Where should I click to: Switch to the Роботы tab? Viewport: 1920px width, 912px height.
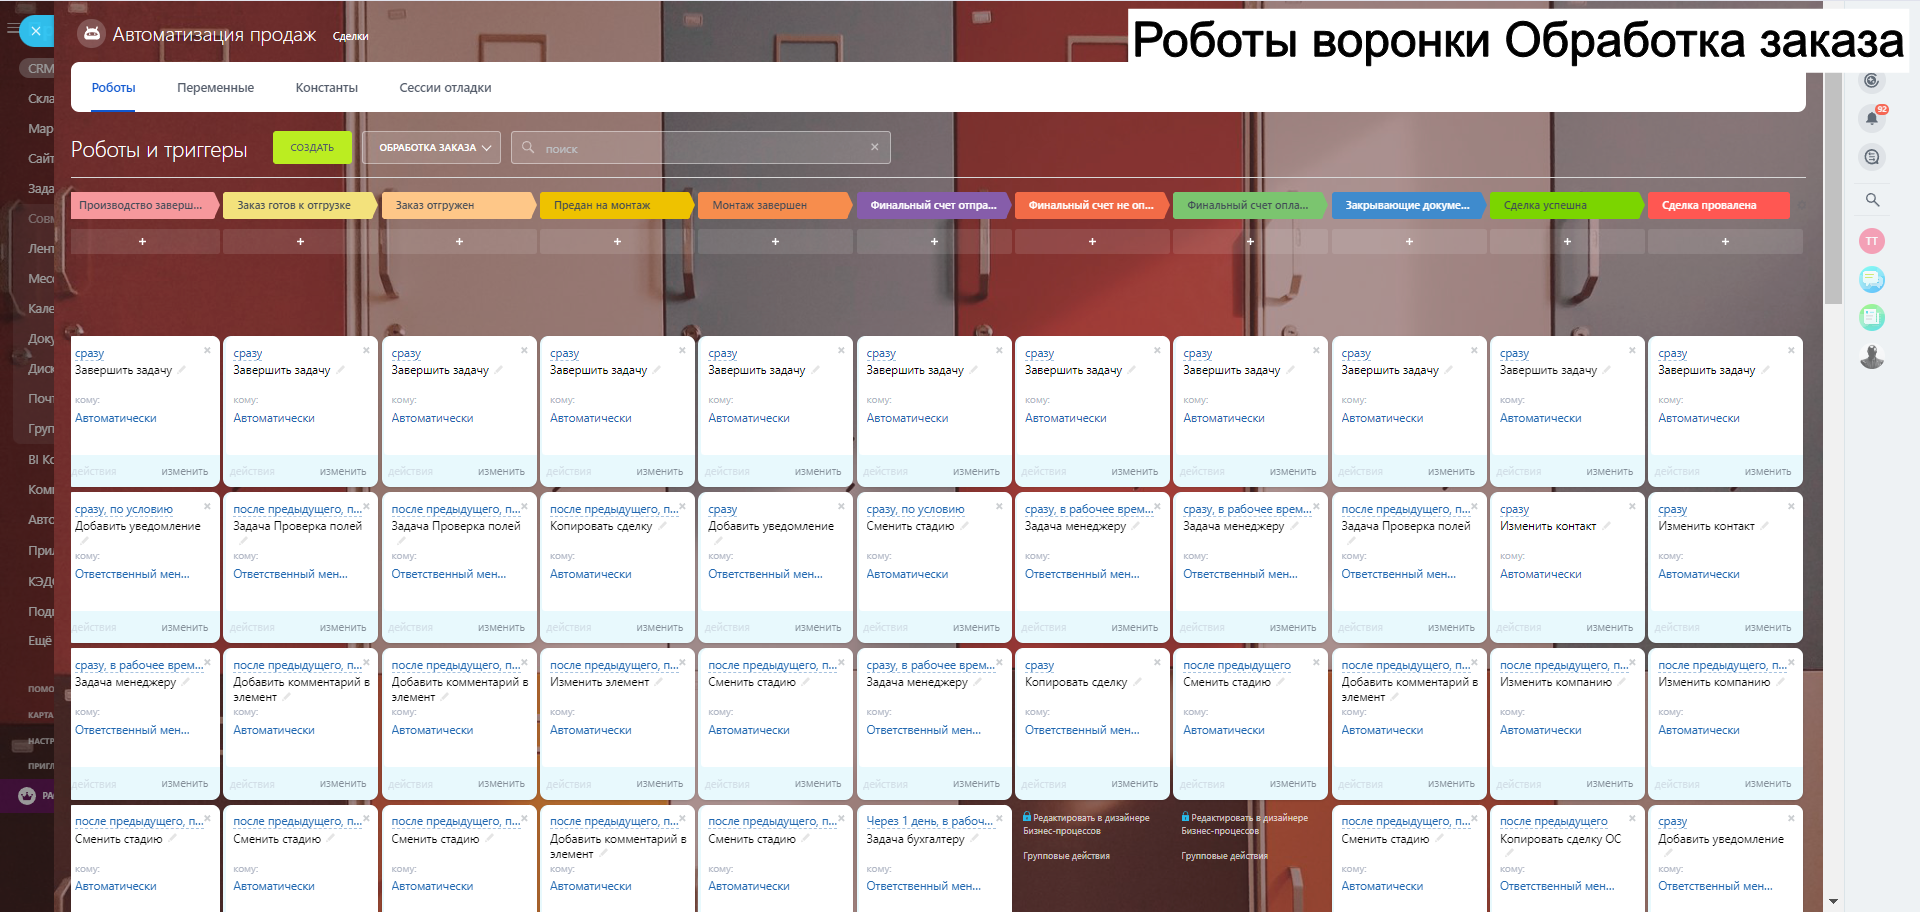coord(113,88)
